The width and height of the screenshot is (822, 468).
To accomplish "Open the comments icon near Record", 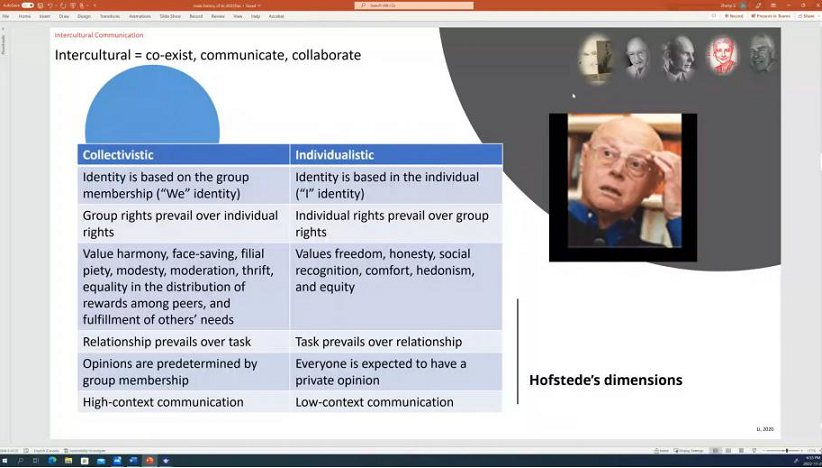I will 714,16.
